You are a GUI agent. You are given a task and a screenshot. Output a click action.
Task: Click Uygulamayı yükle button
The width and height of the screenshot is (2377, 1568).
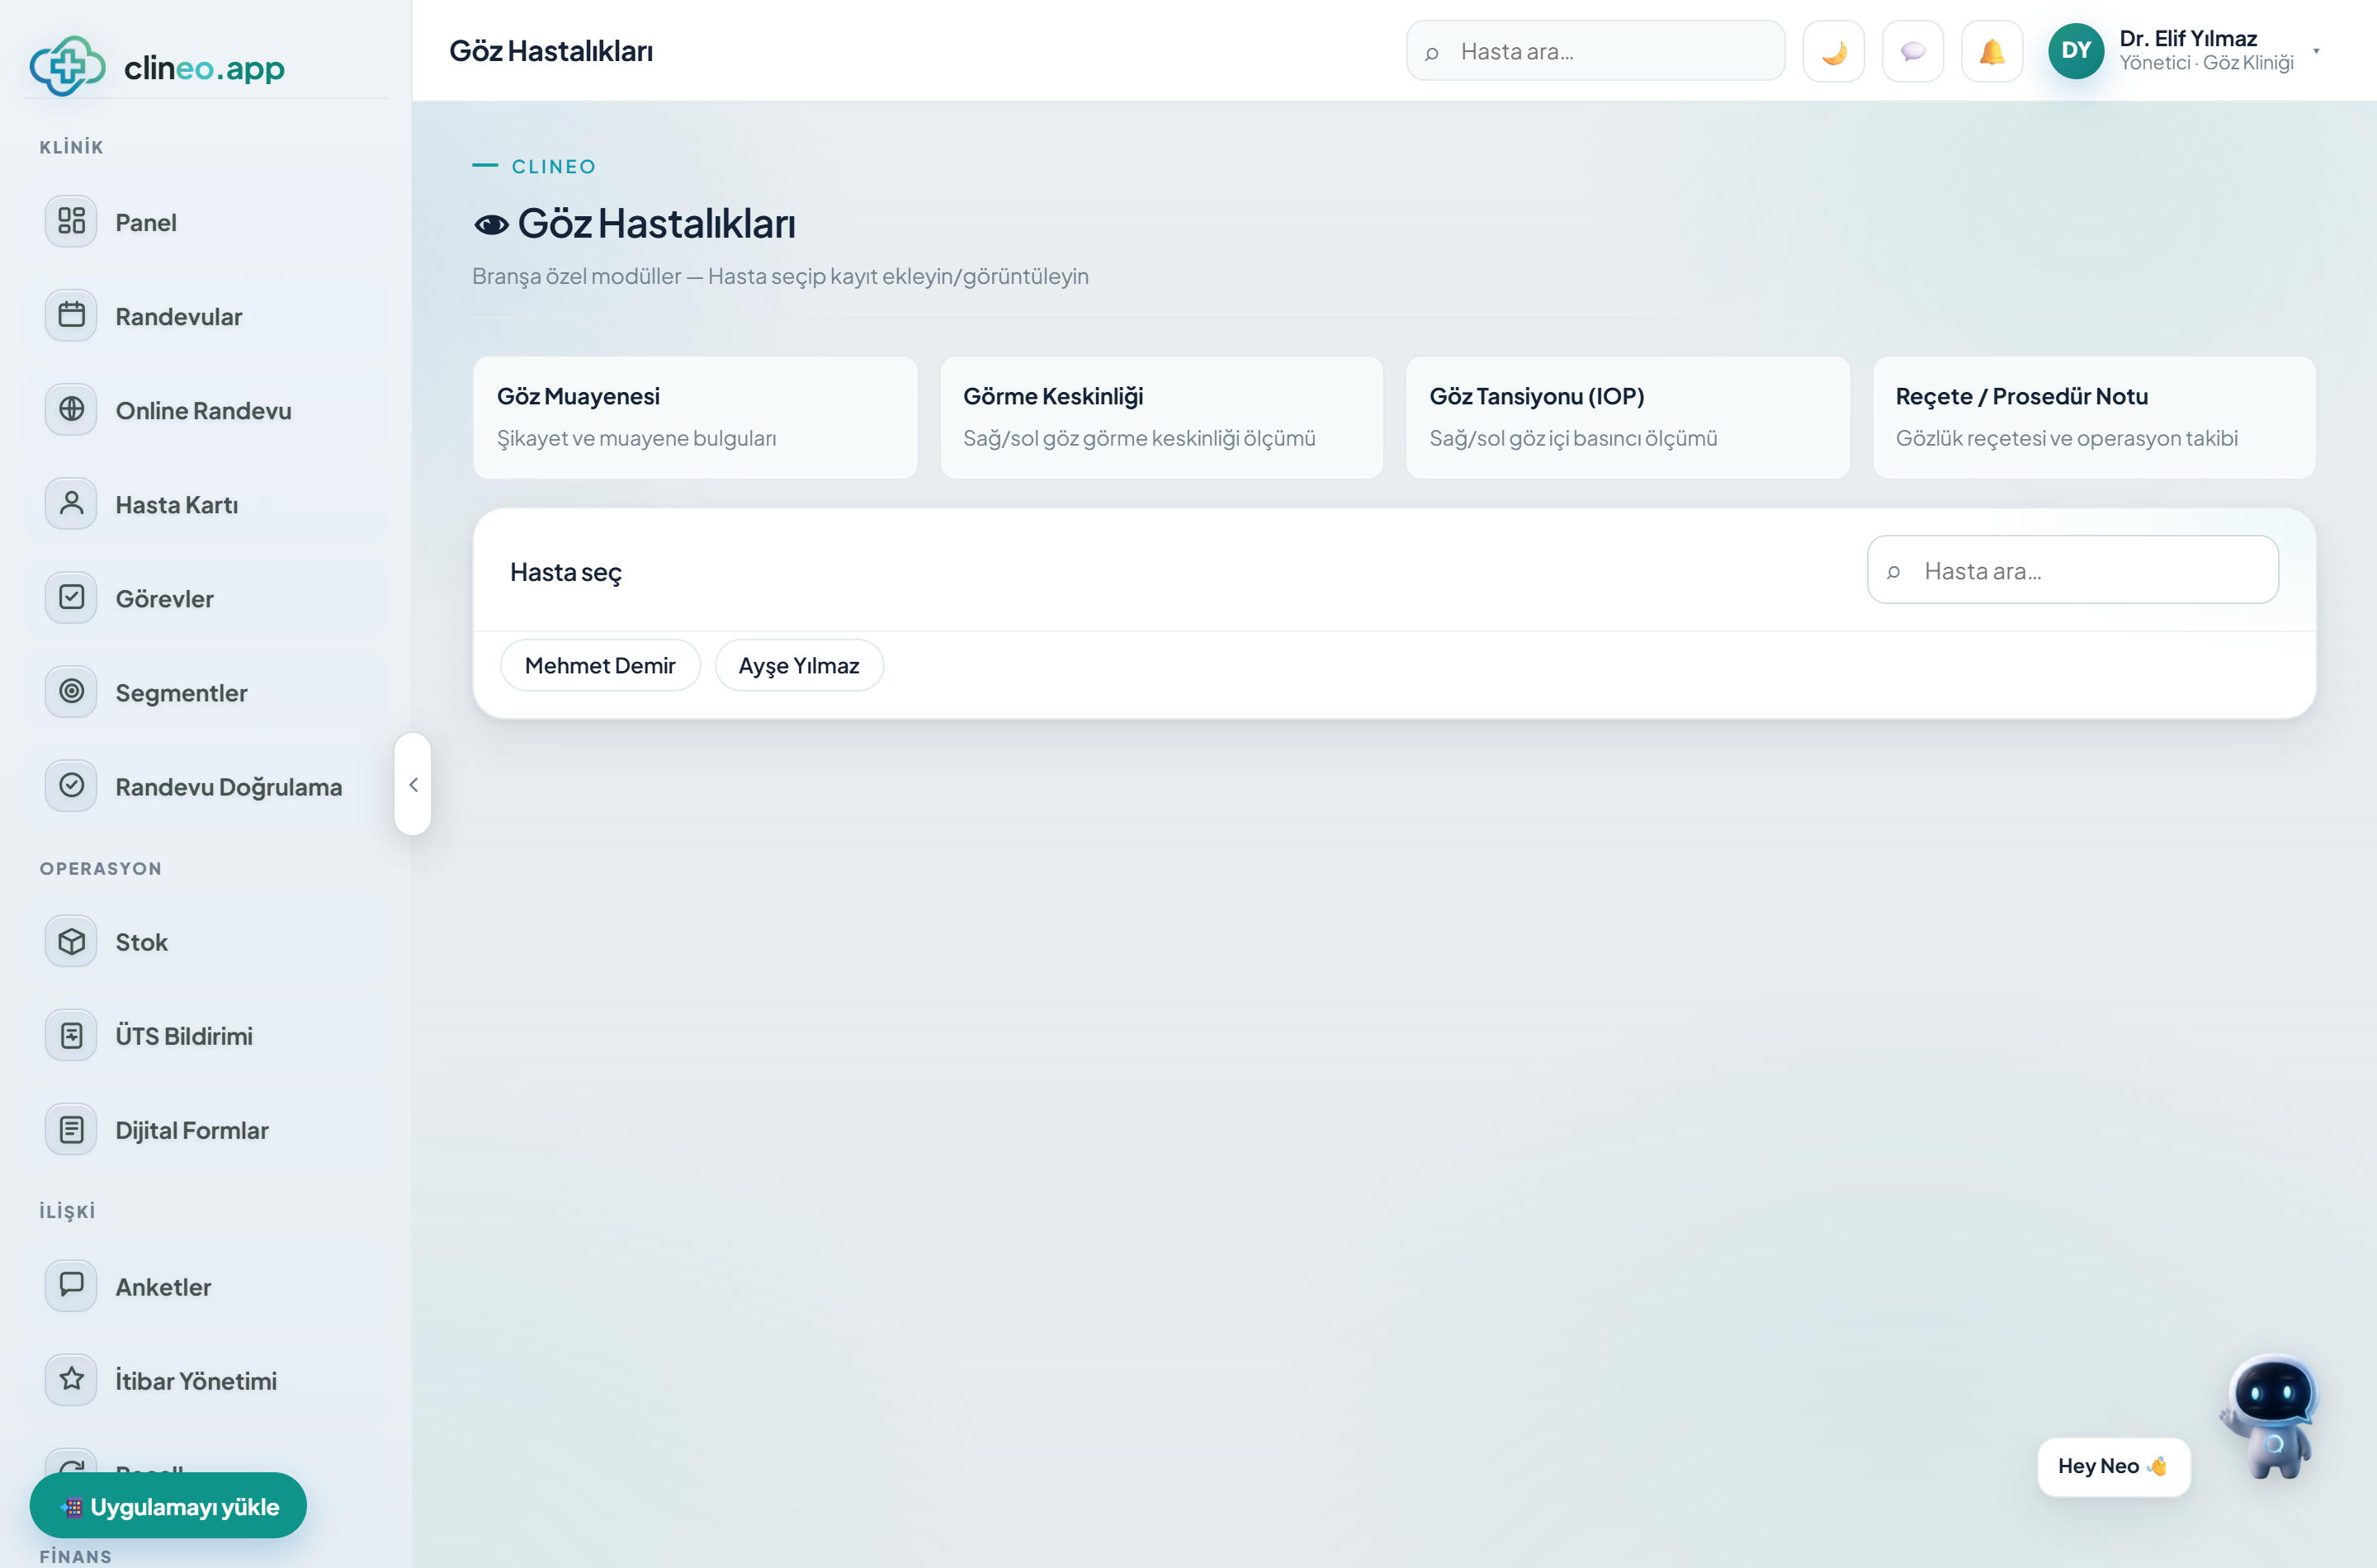point(168,1505)
